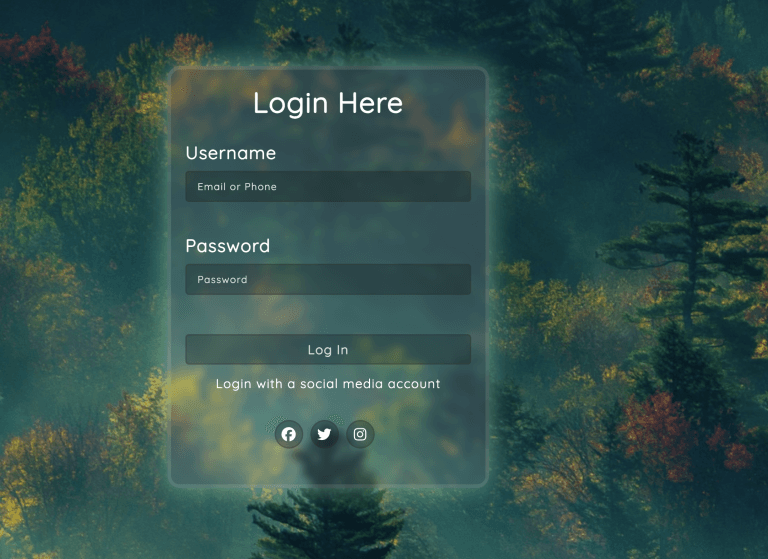Click into the Password input box

(328, 279)
